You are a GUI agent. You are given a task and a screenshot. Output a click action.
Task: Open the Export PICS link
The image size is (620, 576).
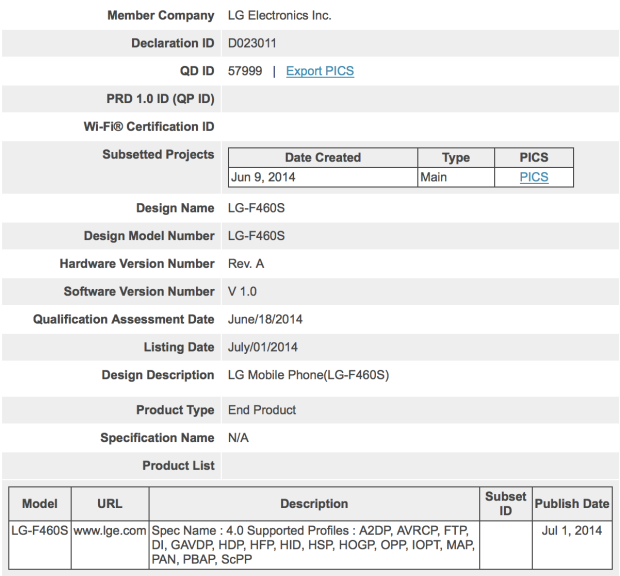320,71
